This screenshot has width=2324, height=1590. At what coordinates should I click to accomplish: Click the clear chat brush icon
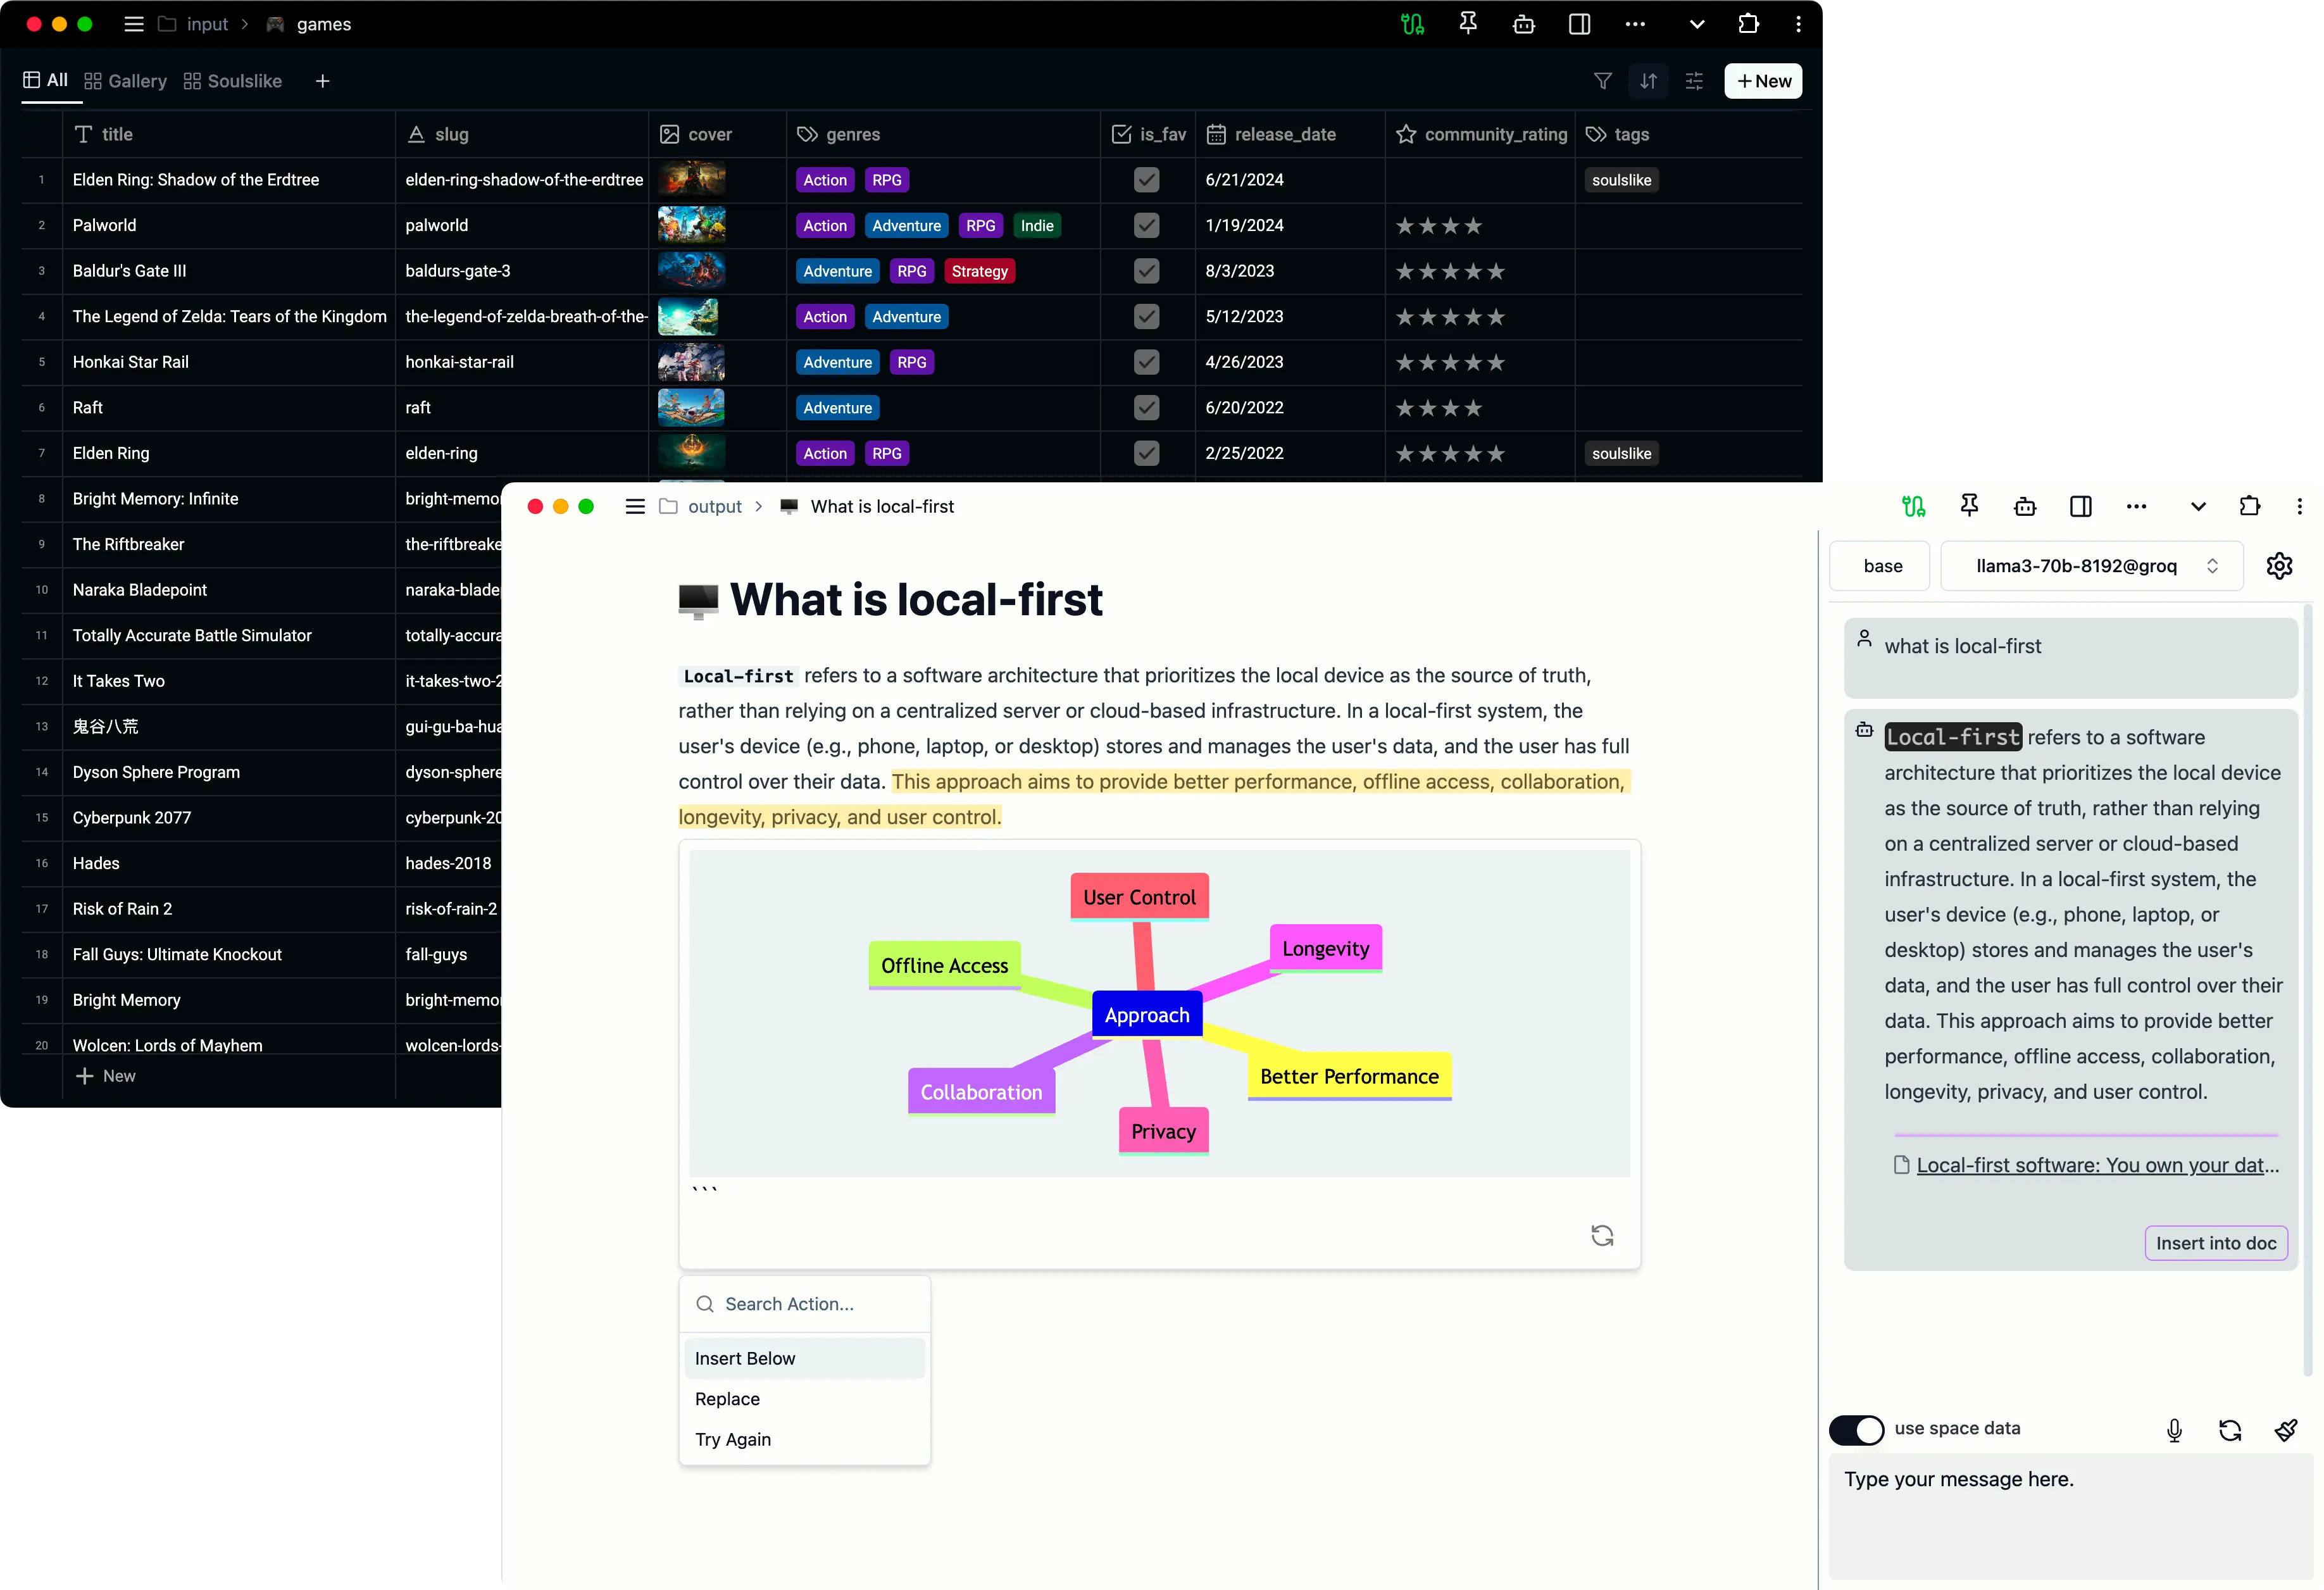point(2285,1430)
